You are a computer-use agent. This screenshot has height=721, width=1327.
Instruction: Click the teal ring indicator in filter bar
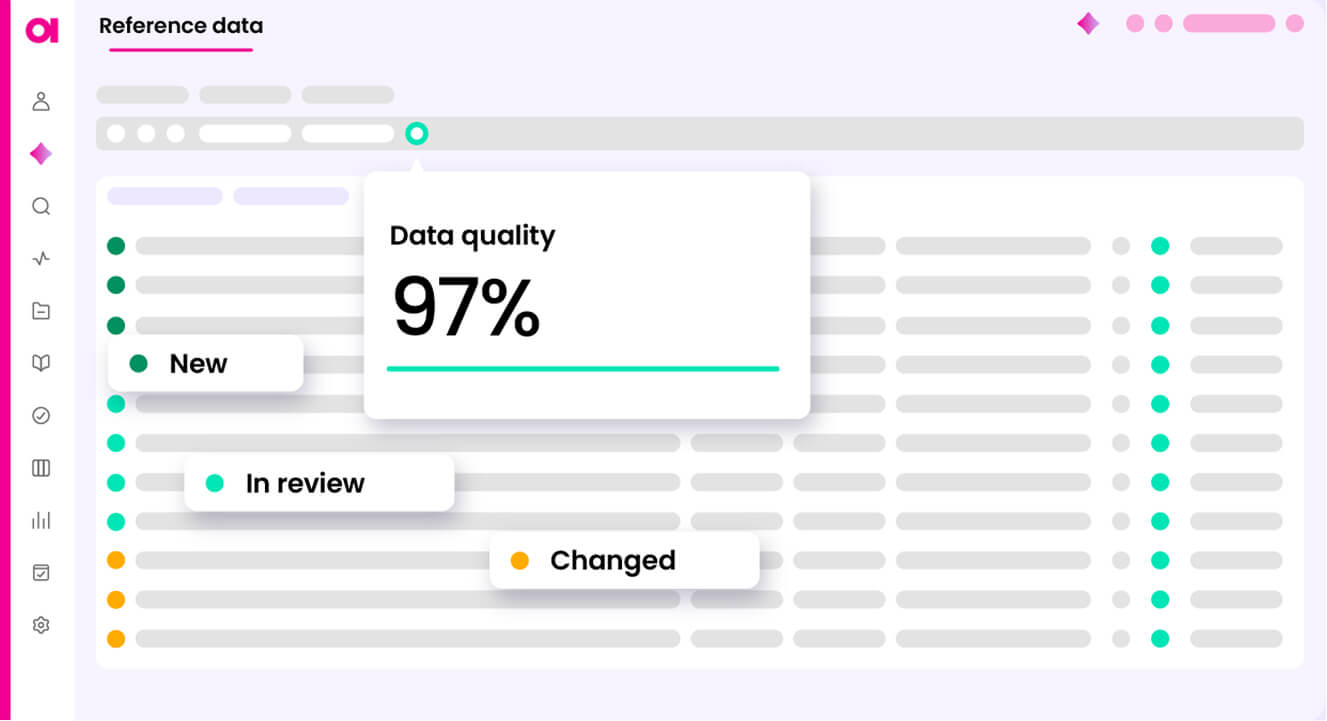tap(417, 133)
